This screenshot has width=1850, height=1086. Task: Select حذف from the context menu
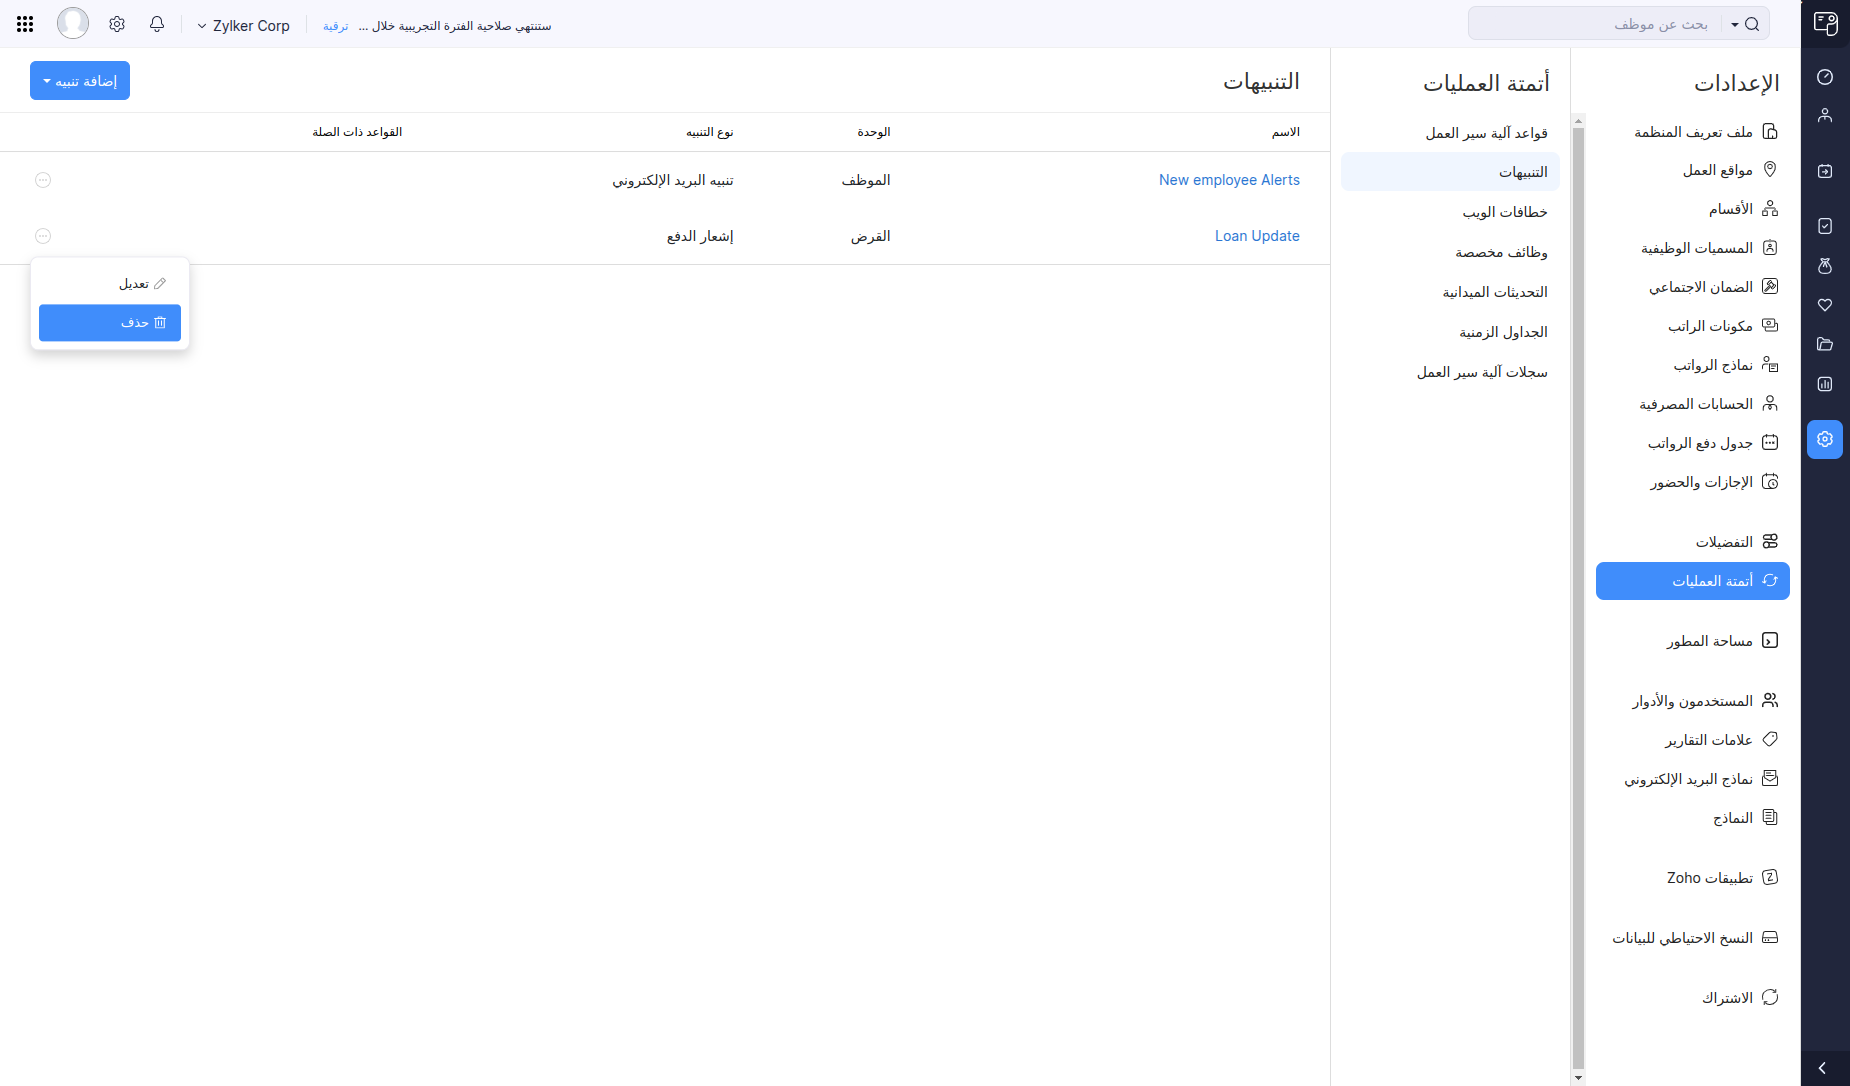(110, 323)
